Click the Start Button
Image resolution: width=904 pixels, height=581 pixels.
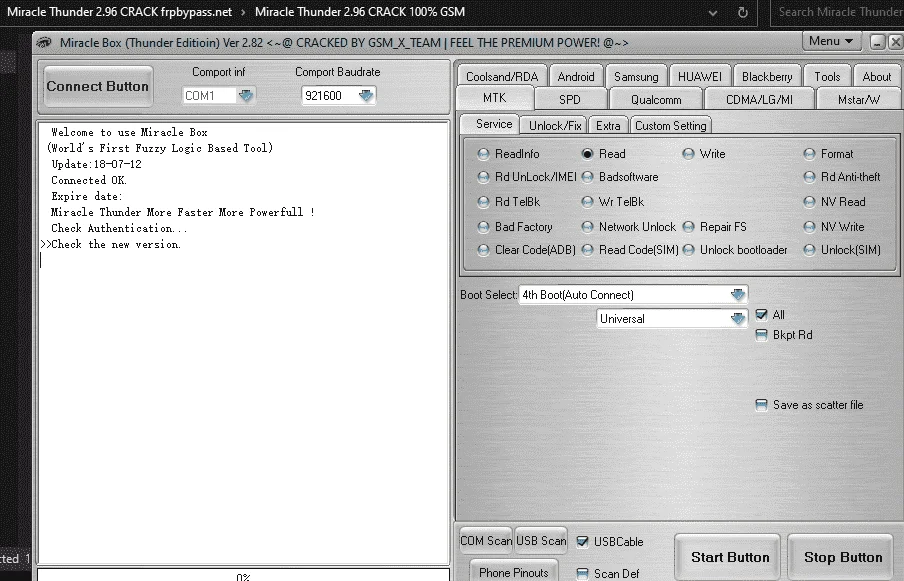click(x=729, y=557)
